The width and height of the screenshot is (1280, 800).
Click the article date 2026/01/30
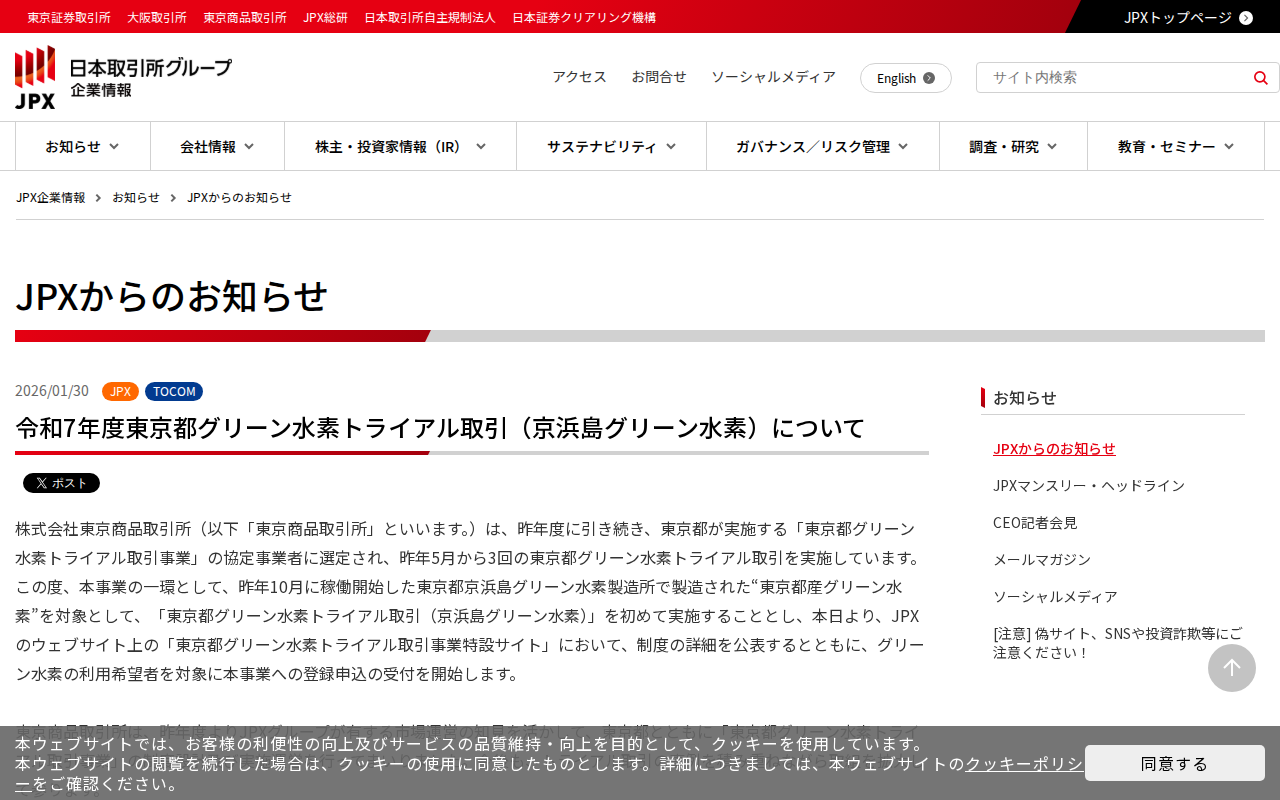(52, 391)
